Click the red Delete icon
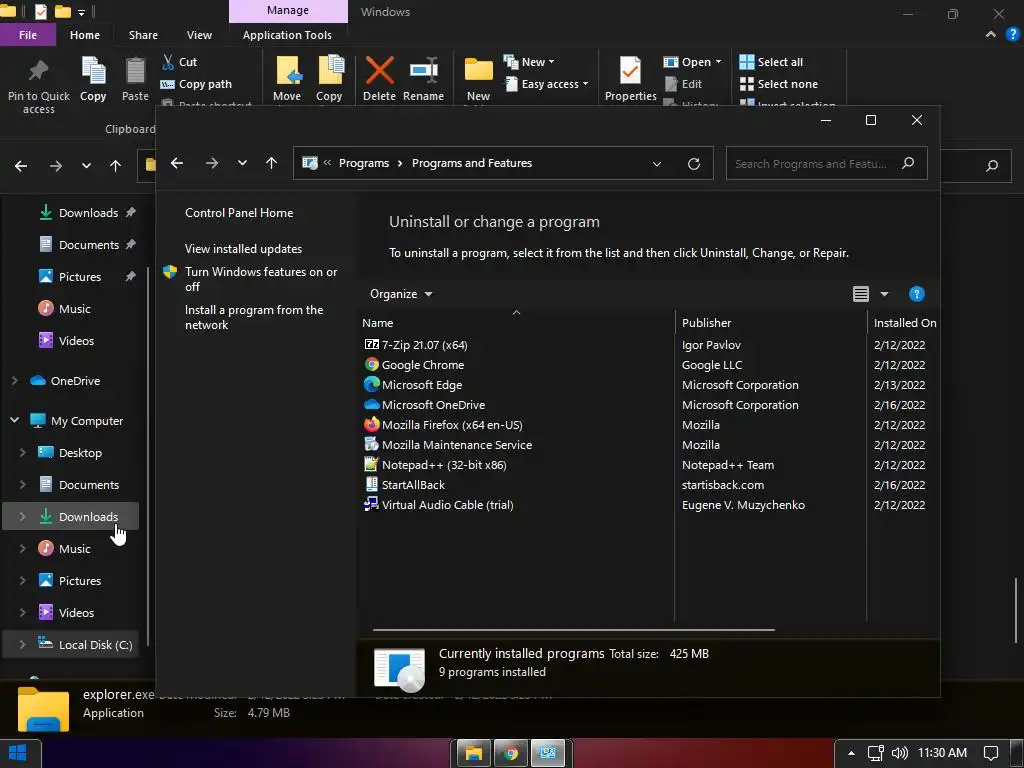 379,71
